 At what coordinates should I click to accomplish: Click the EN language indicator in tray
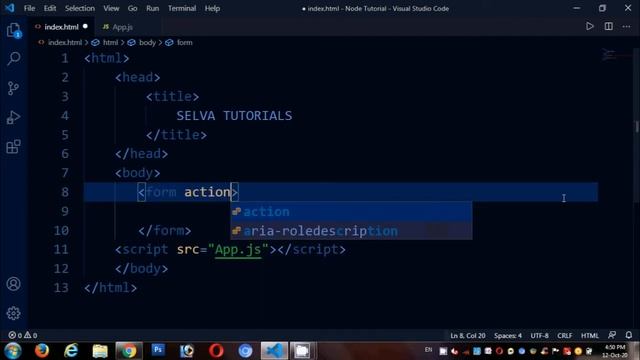[428, 350]
